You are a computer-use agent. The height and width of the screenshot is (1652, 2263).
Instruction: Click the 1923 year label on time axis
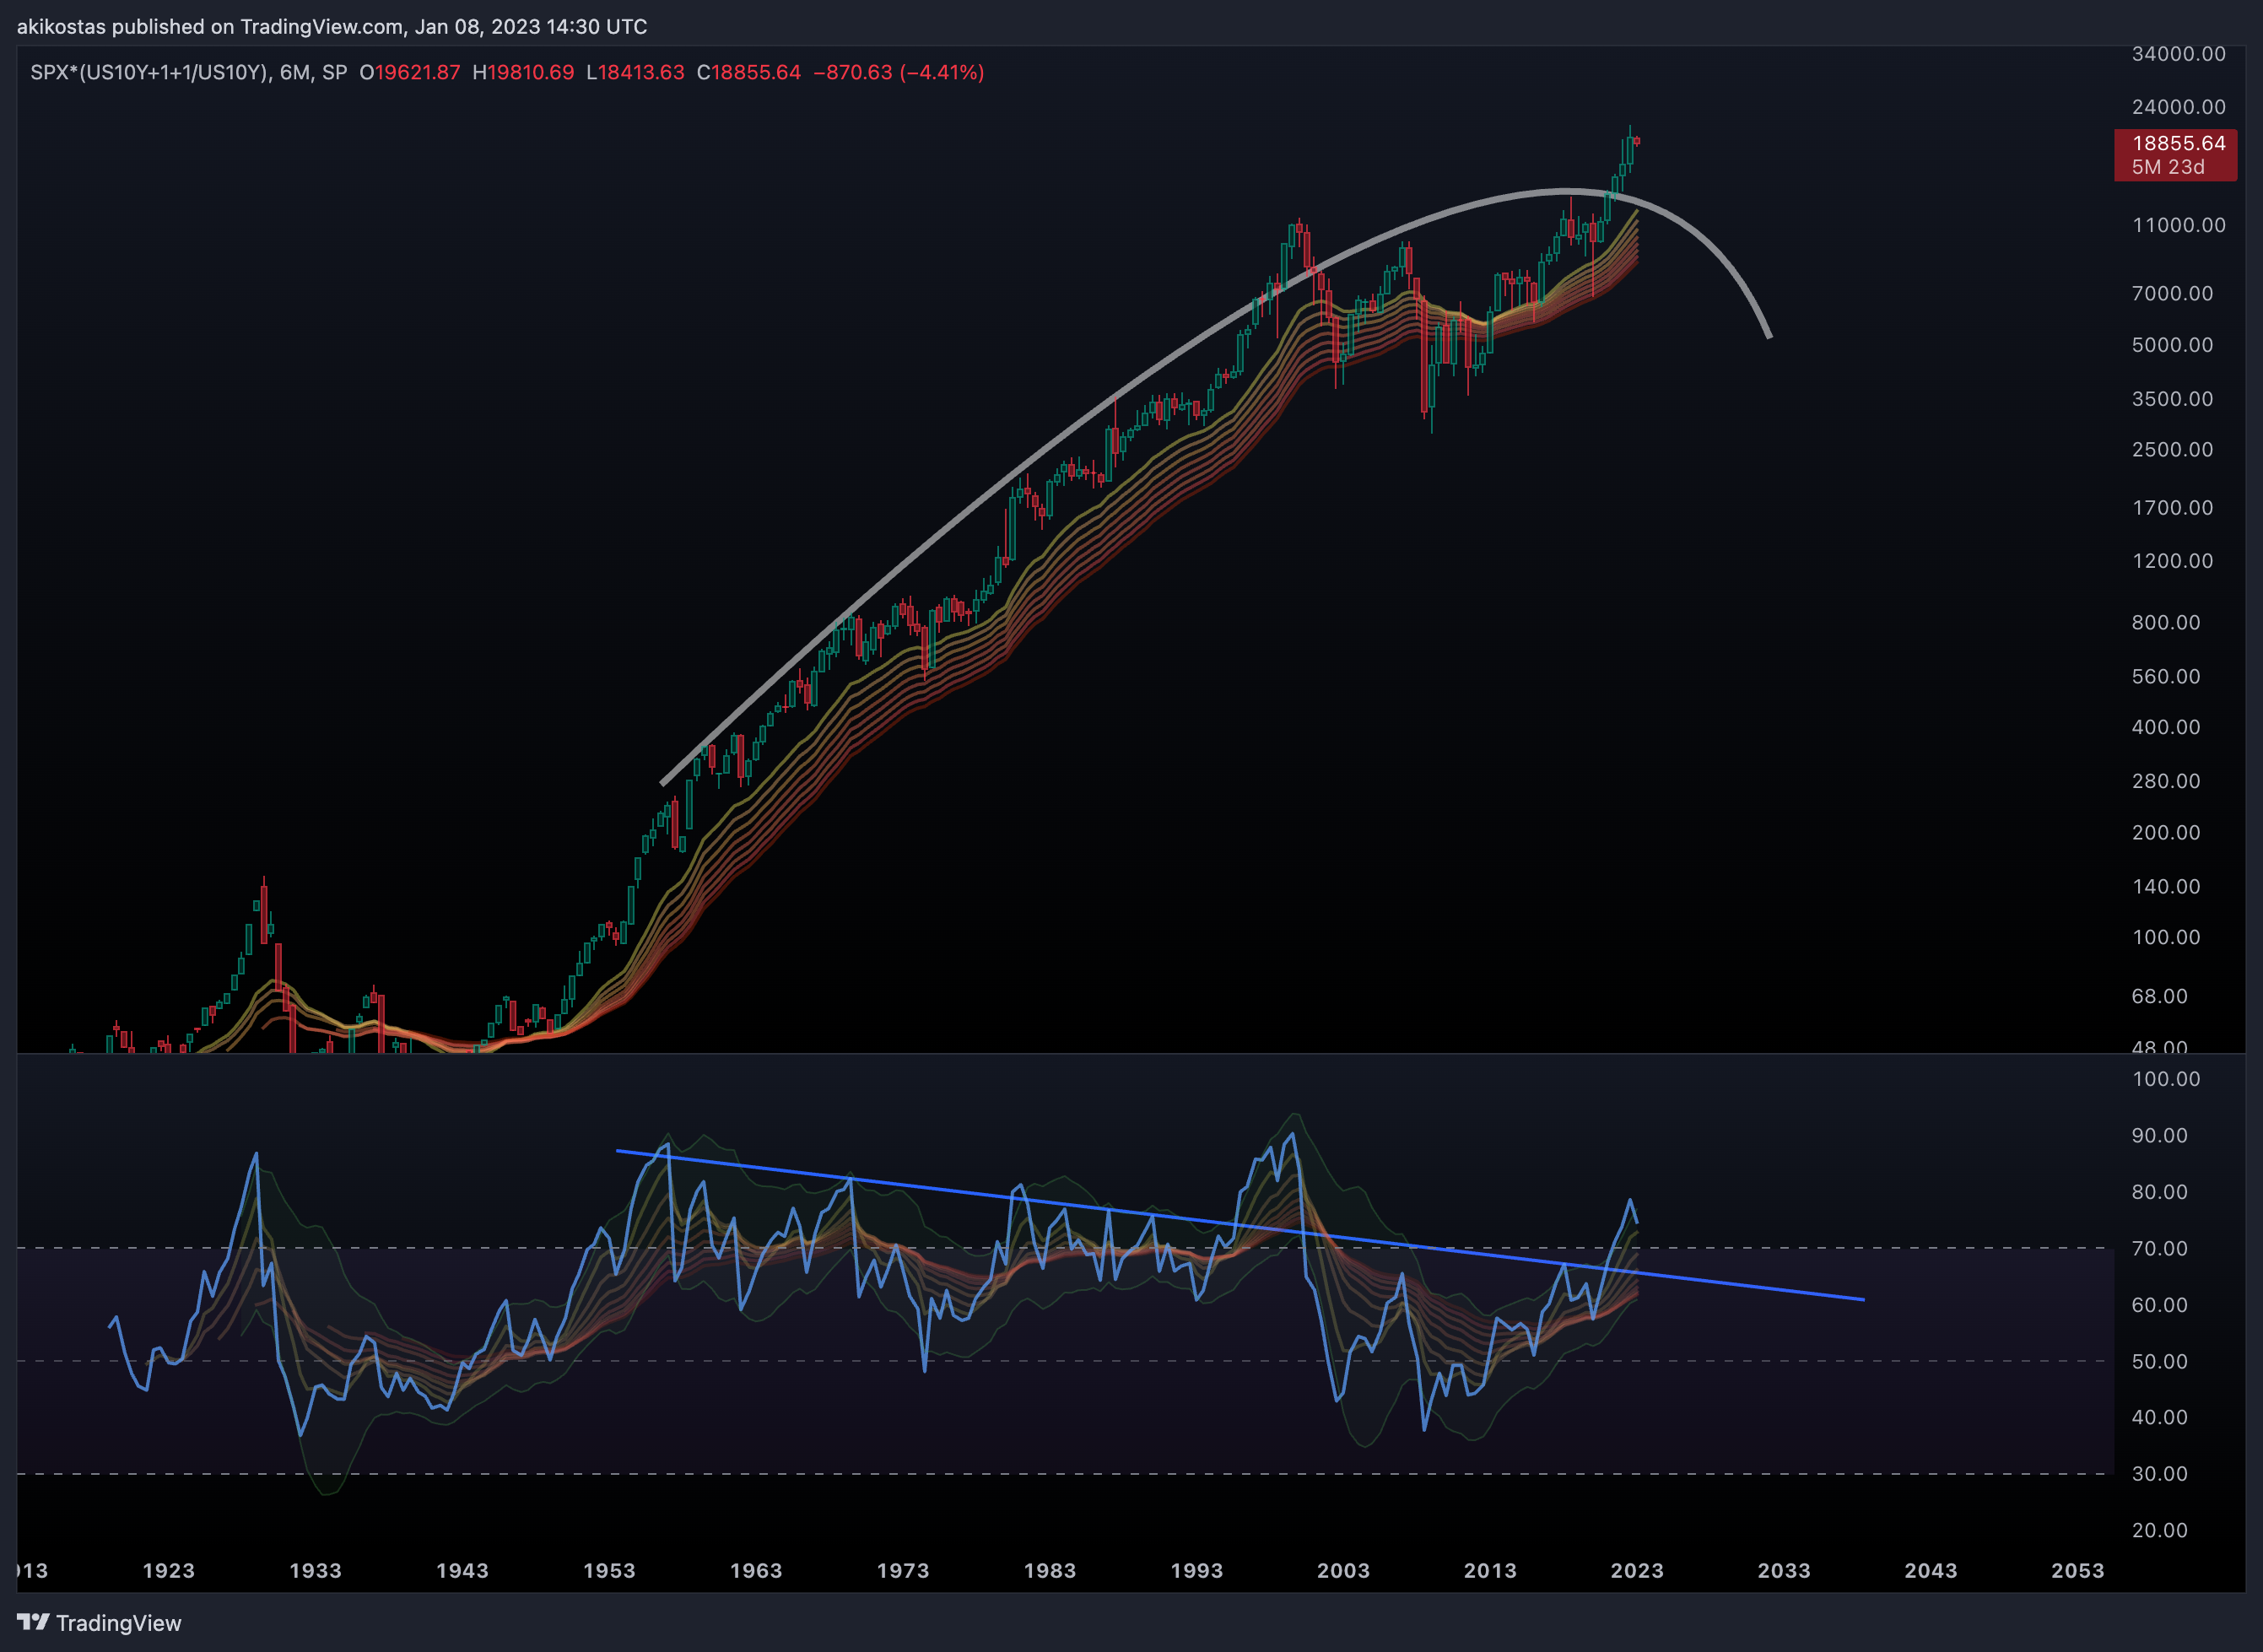(x=168, y=1571)
